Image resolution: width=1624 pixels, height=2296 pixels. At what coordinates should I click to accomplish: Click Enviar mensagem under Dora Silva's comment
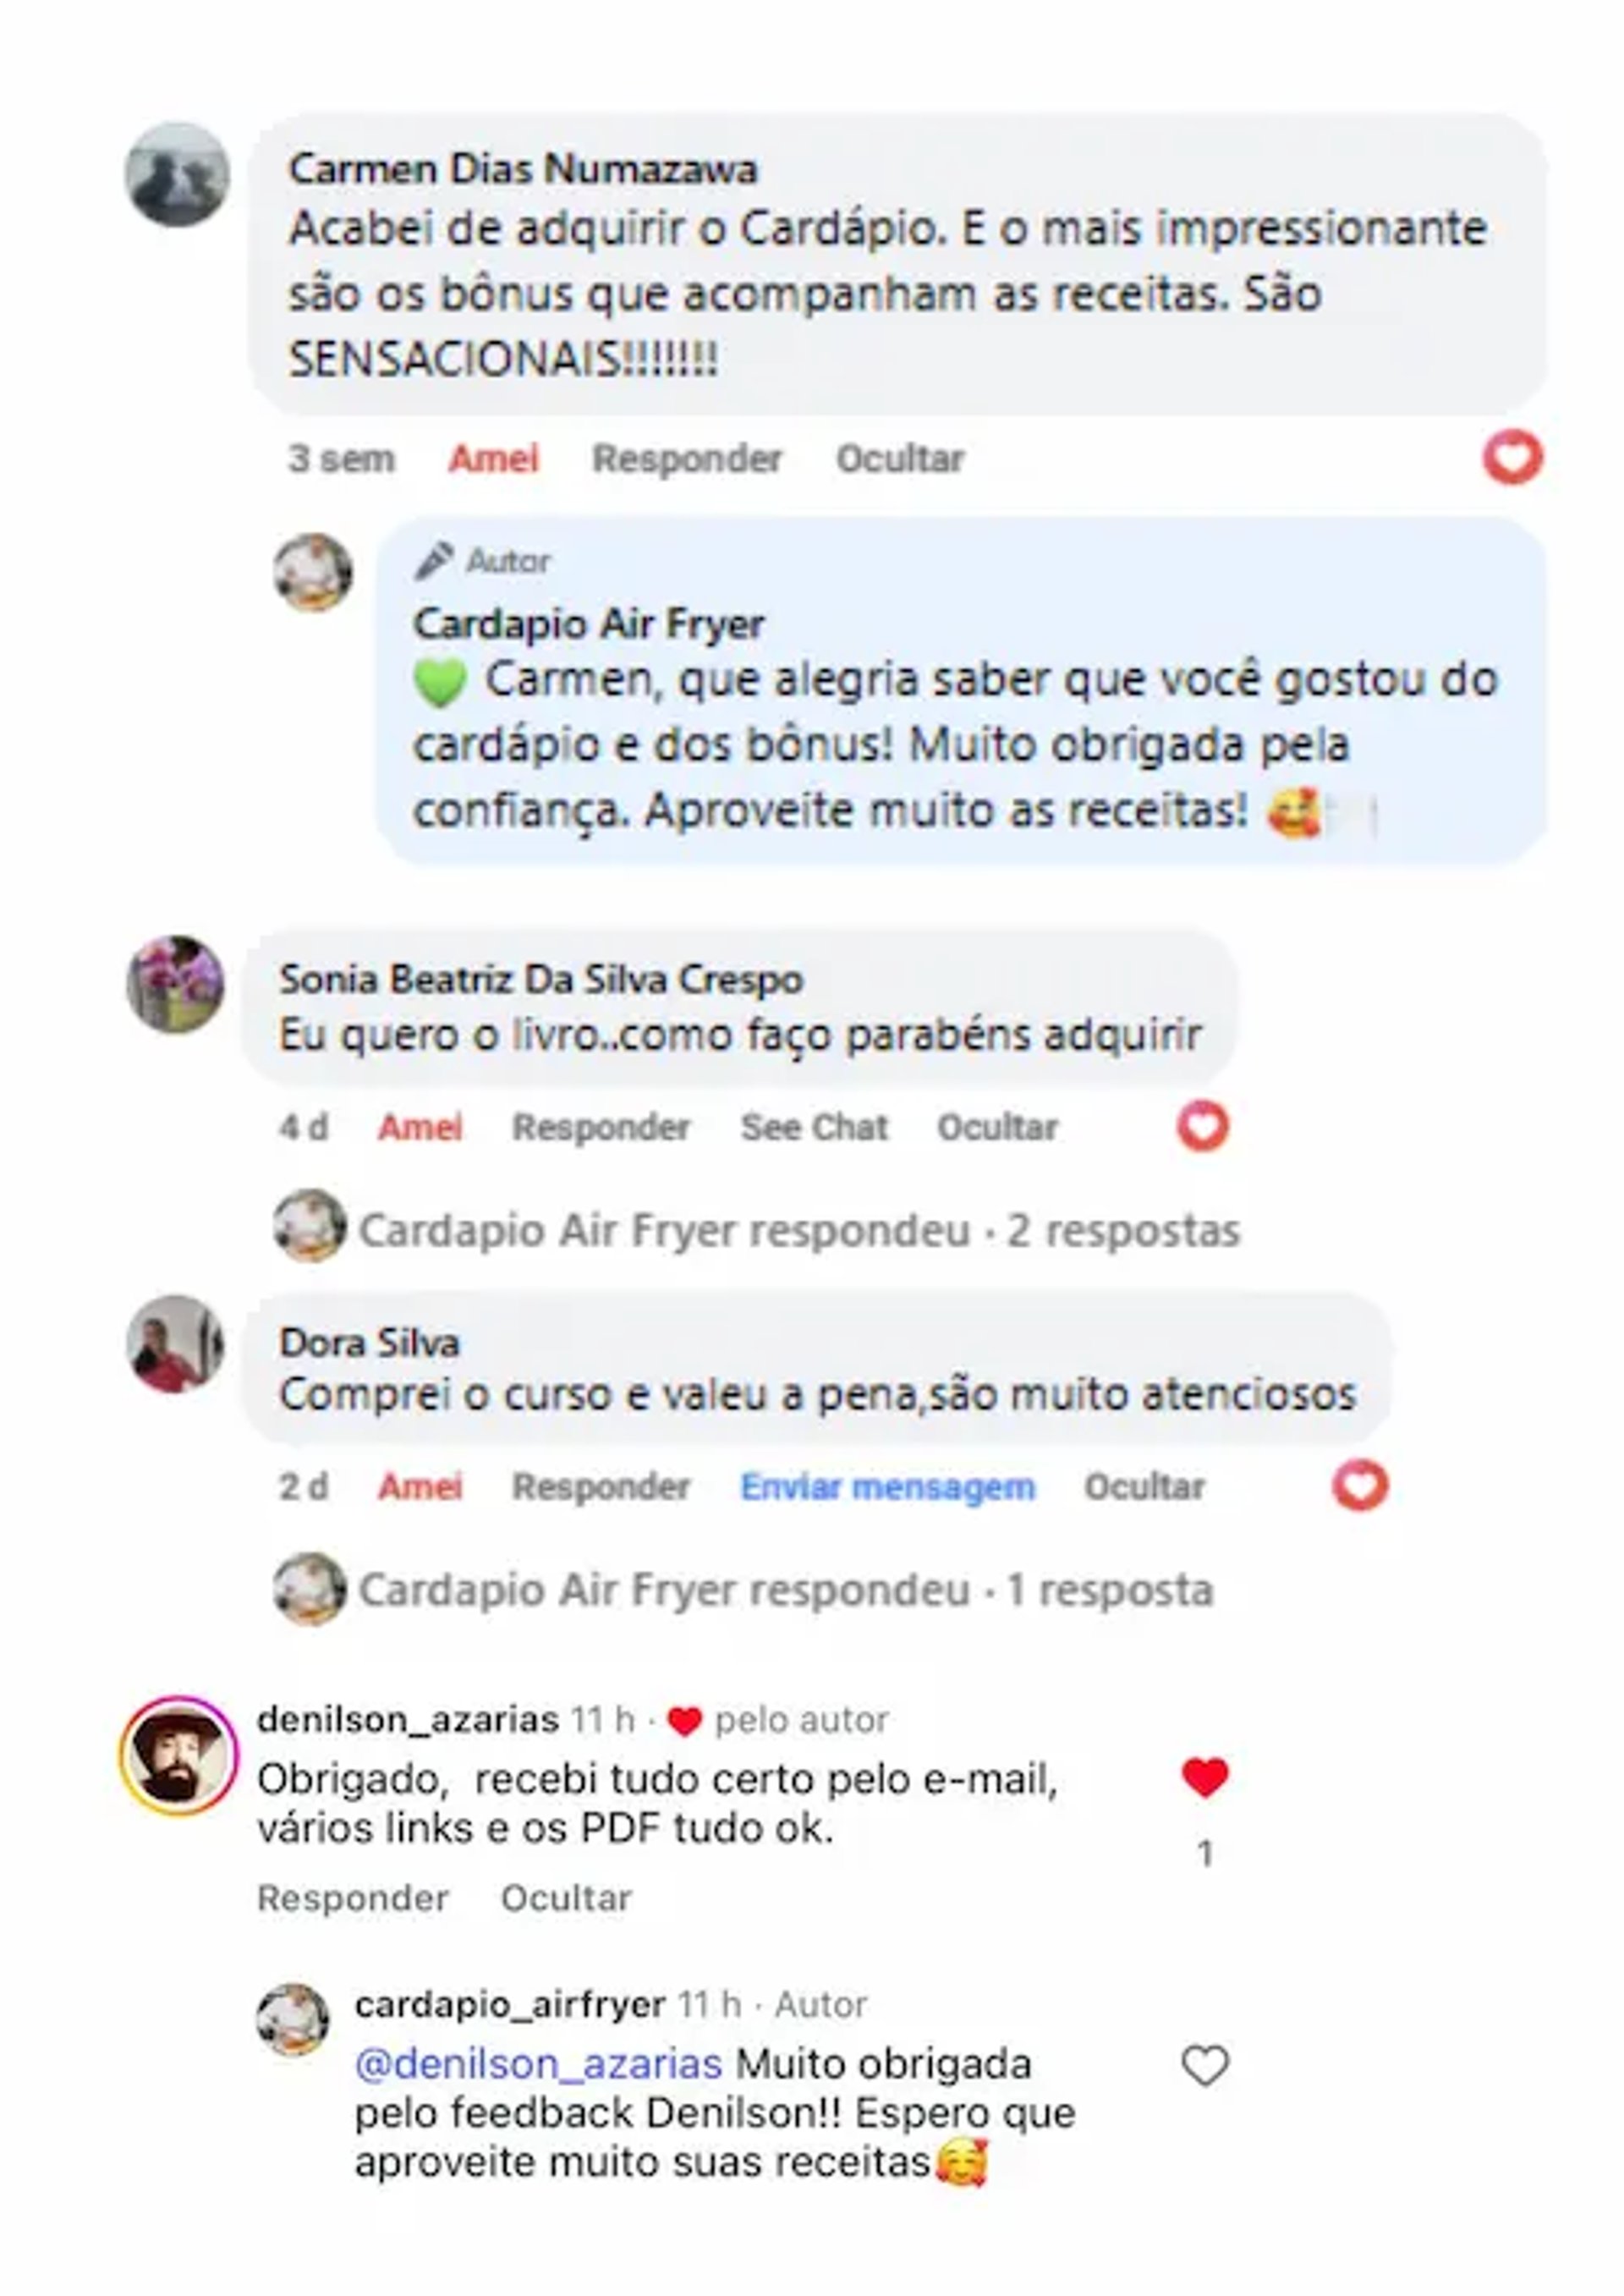(x=887, y=1487)
